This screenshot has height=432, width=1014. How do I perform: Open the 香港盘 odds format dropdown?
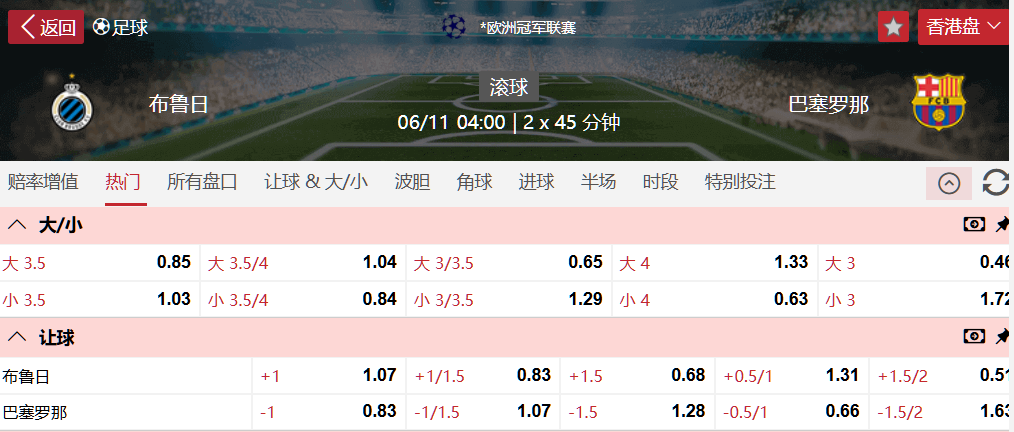point(964,27)
